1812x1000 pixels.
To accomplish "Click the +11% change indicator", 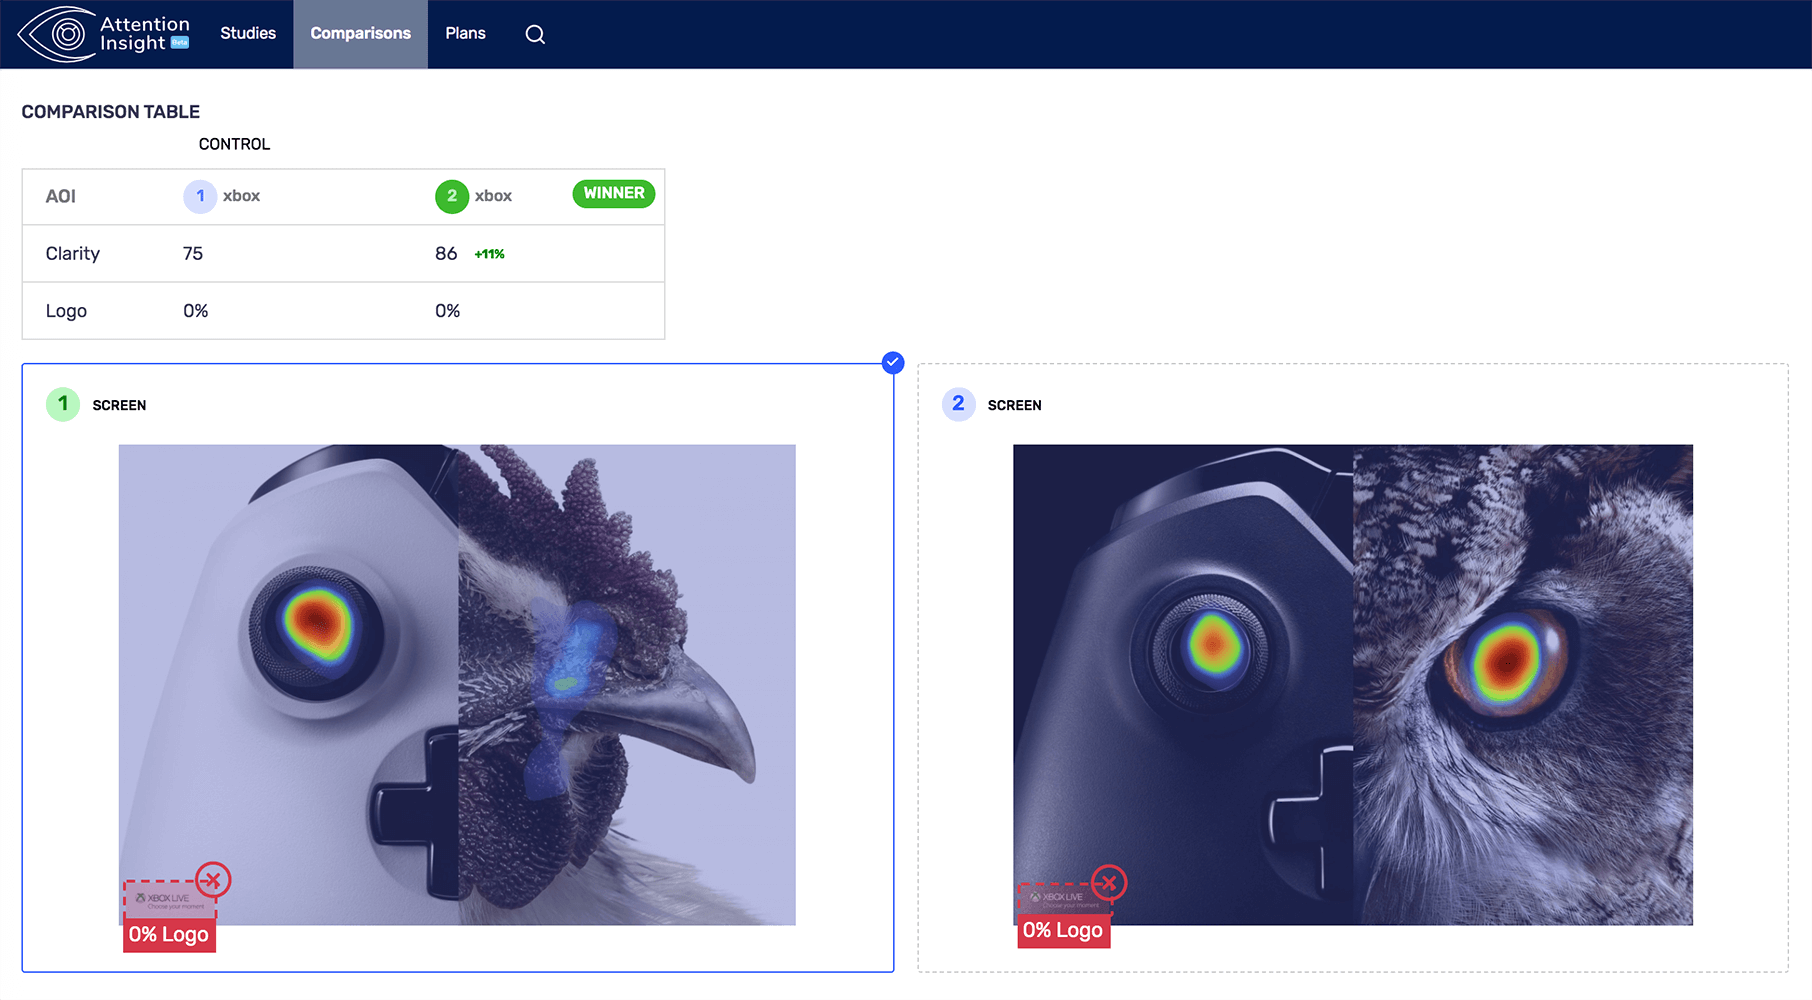I will pos(489,254).
